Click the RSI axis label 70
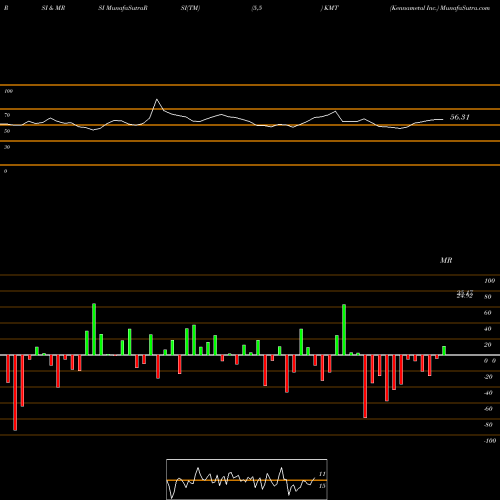The height and width of the screenshot is (500, 500). coord(7,115)
